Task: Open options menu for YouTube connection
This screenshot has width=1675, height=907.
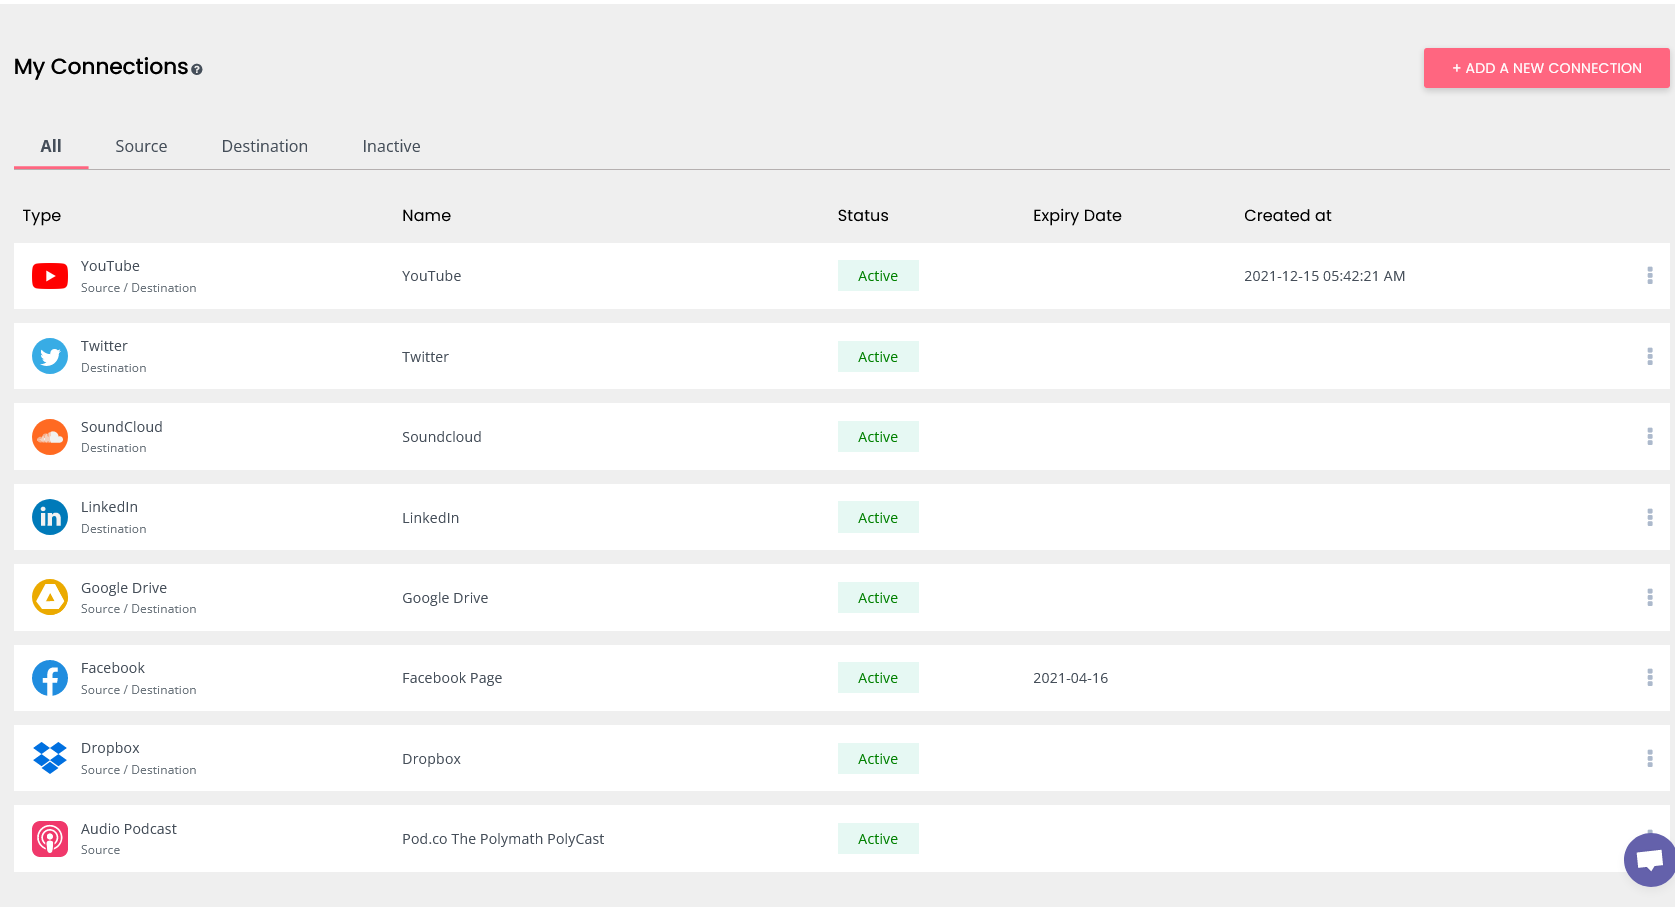Action: pos(1650,275)
